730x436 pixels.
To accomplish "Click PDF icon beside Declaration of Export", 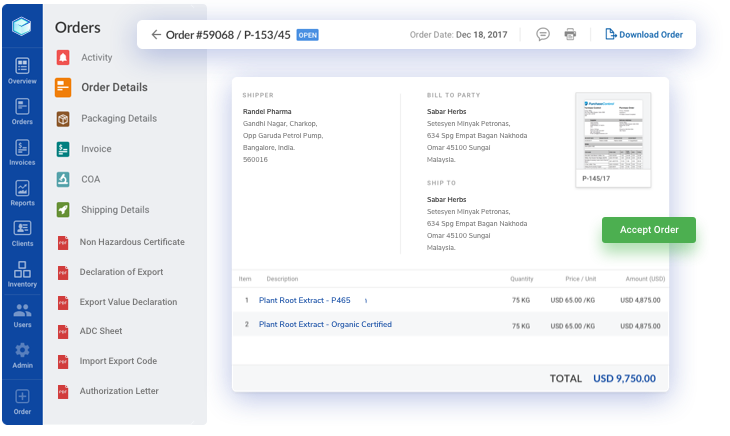I will [63, 272].
